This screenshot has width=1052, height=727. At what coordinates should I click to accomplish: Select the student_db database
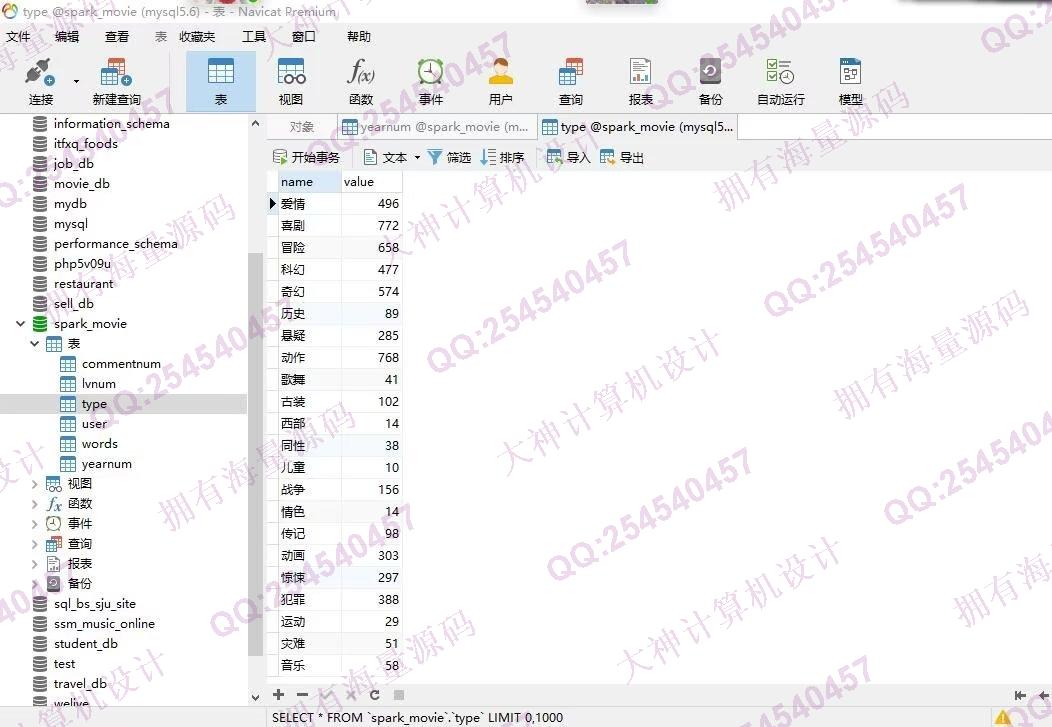point(85,644)
